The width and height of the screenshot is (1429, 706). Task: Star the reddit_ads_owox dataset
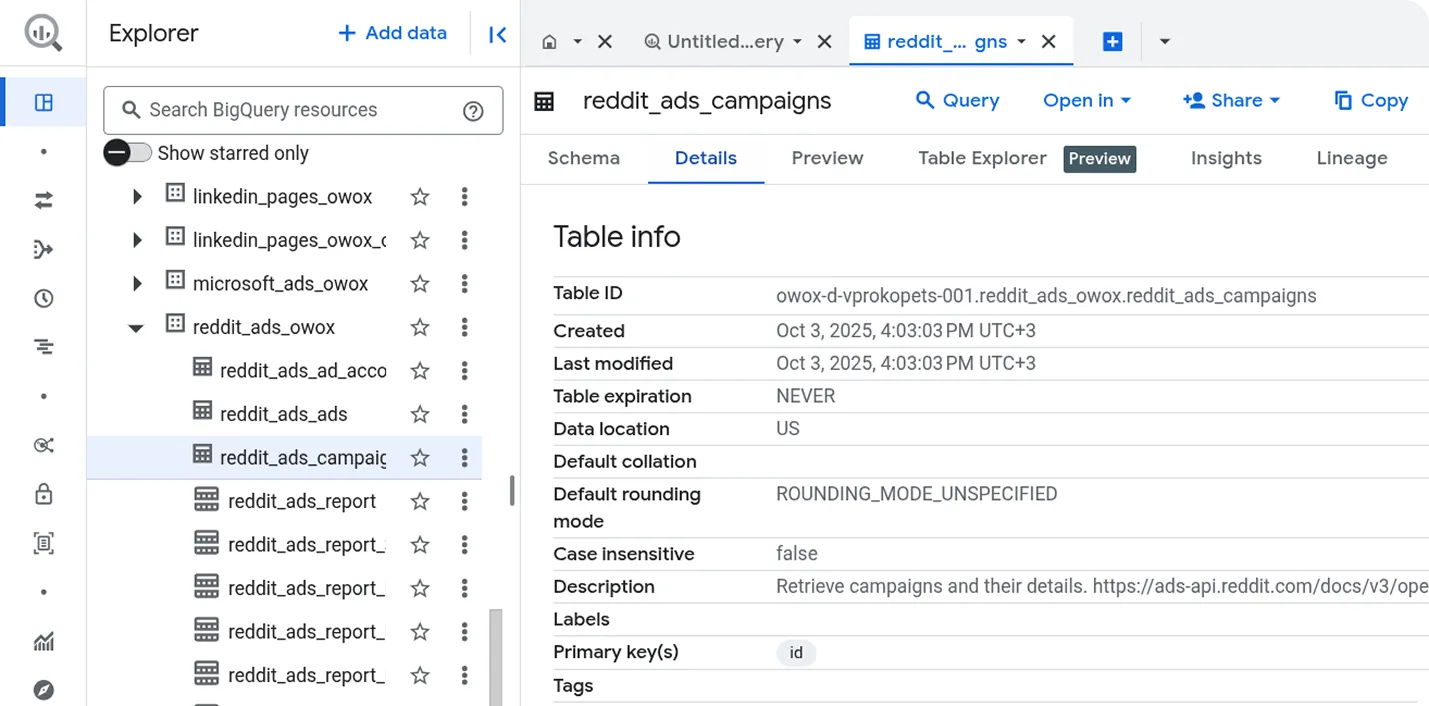[x=420, y=327]
